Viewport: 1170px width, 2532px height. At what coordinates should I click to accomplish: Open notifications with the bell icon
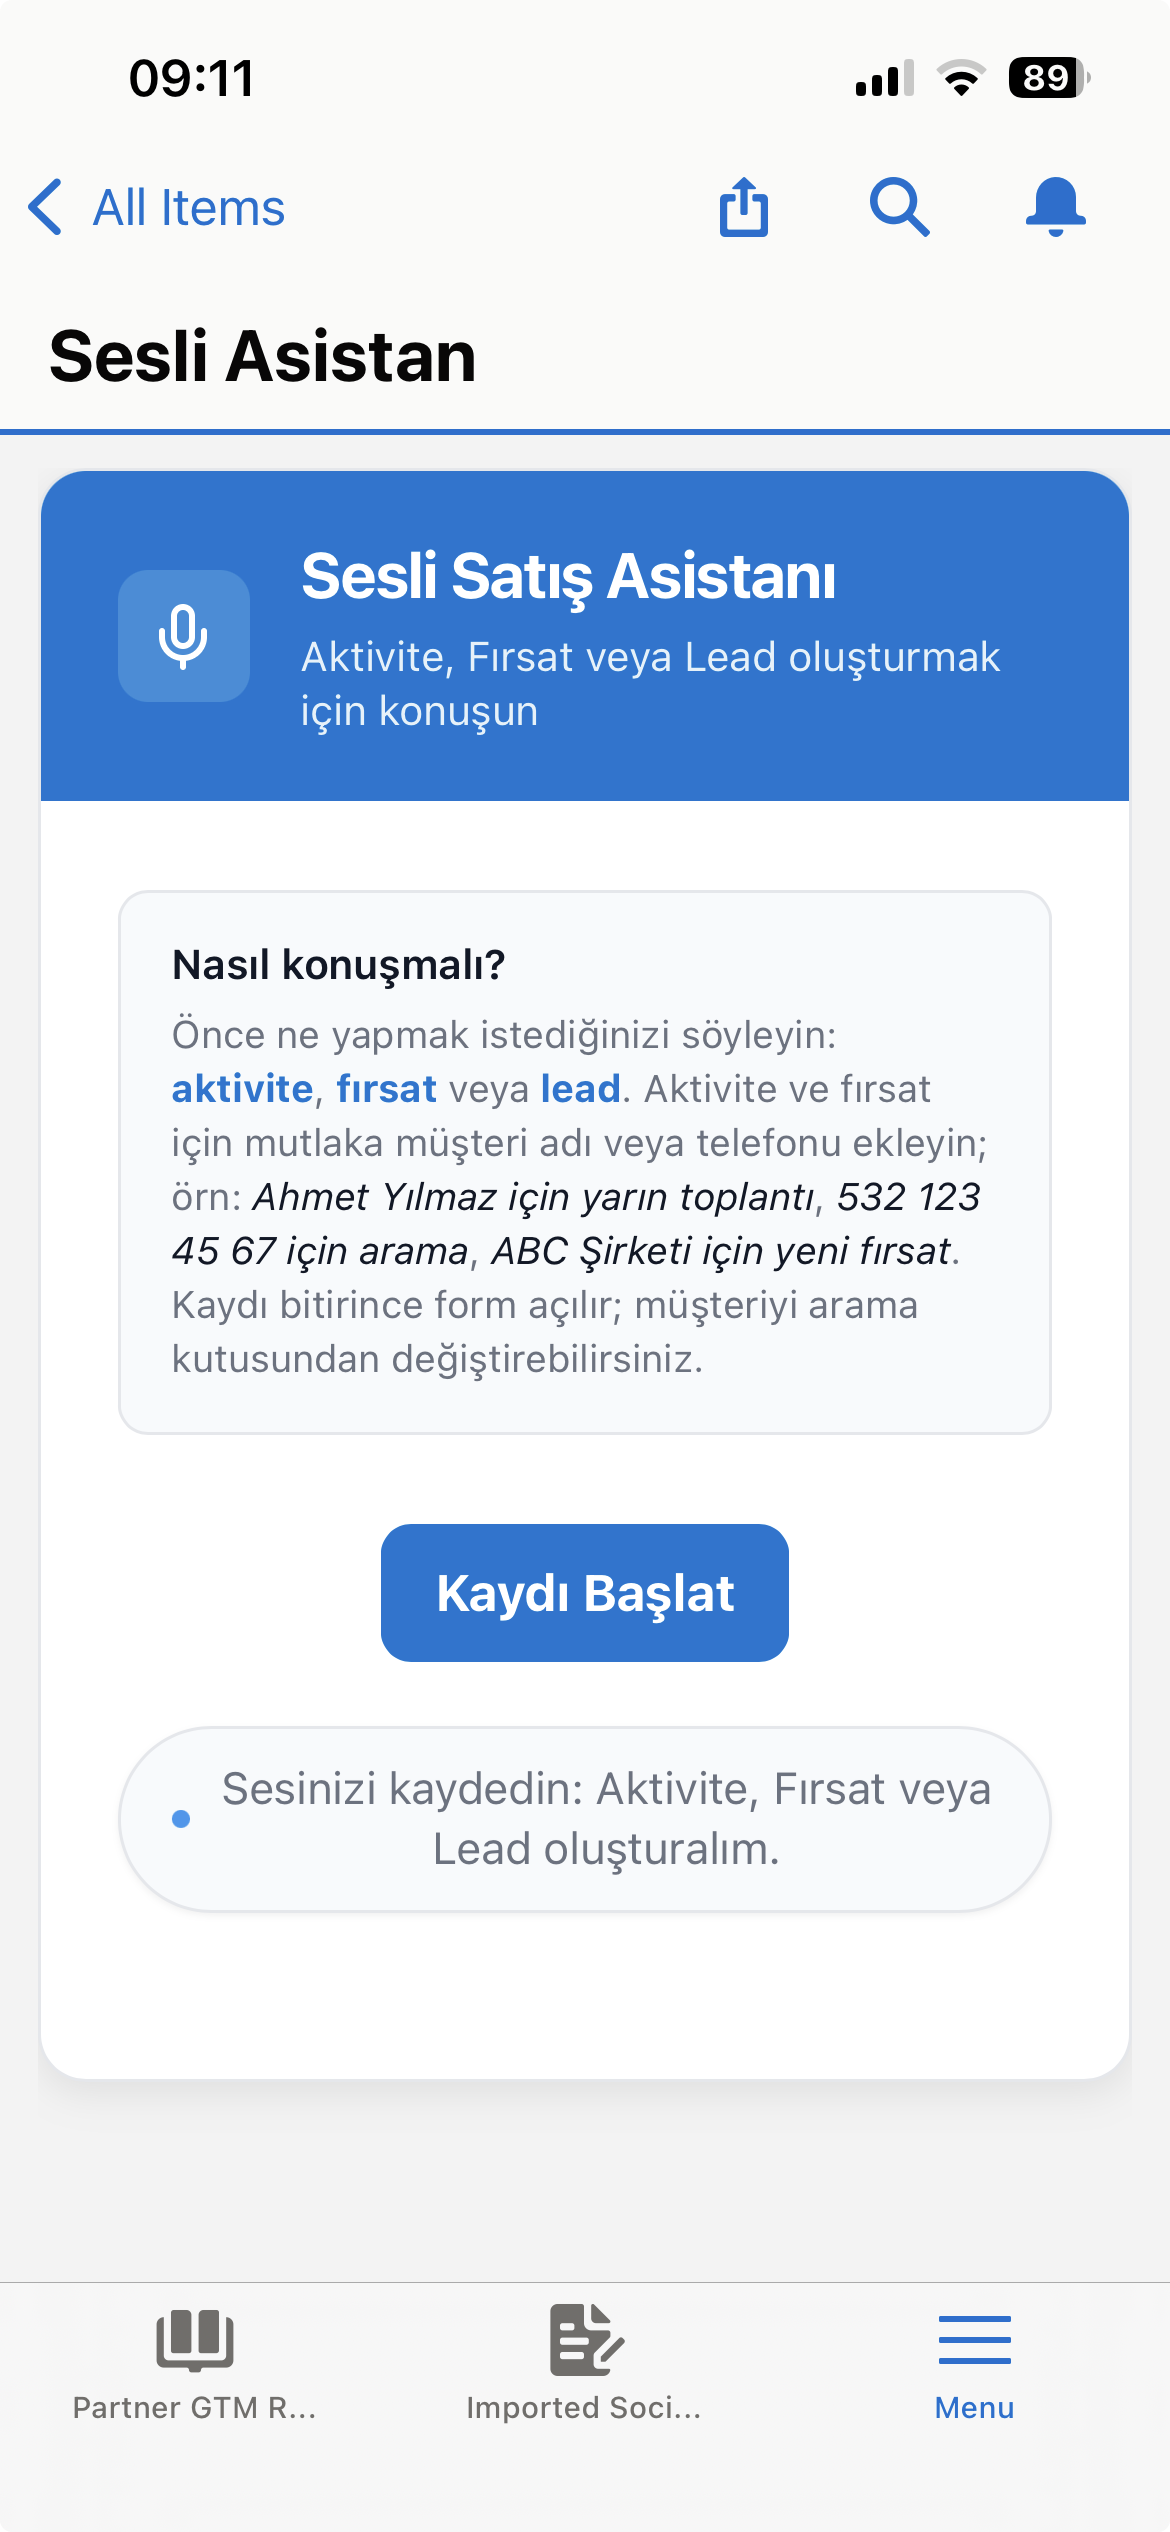[x=1057, y=207]
